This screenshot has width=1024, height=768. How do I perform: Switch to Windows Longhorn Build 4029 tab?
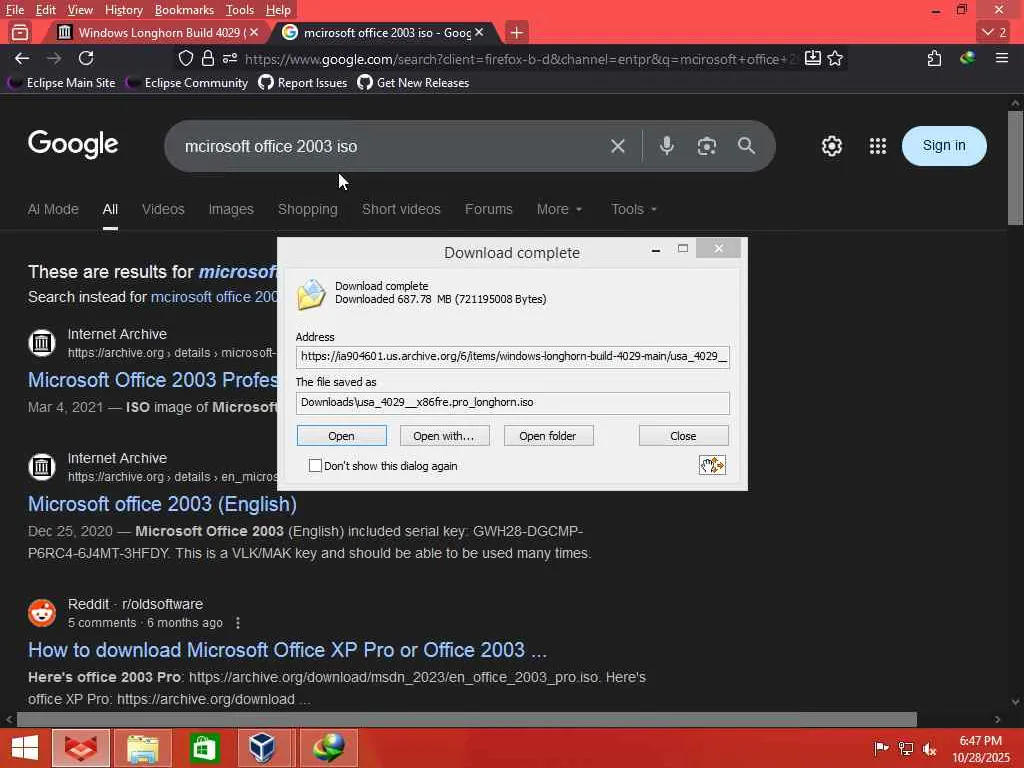pyautogui.click(x=157, y=32)
